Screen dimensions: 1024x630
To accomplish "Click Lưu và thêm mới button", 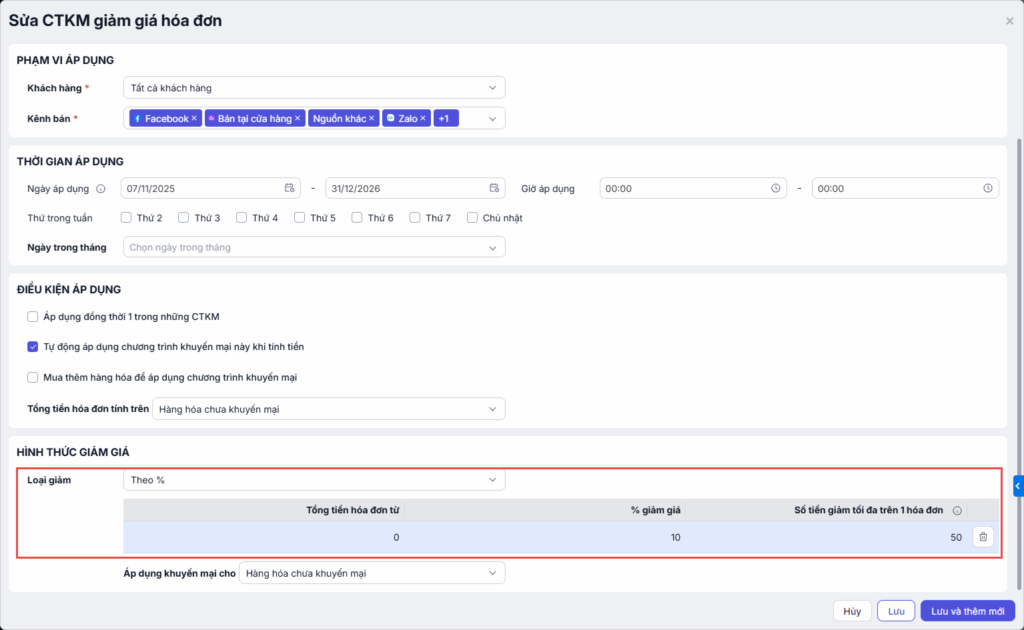I will (x=967, y=611).
